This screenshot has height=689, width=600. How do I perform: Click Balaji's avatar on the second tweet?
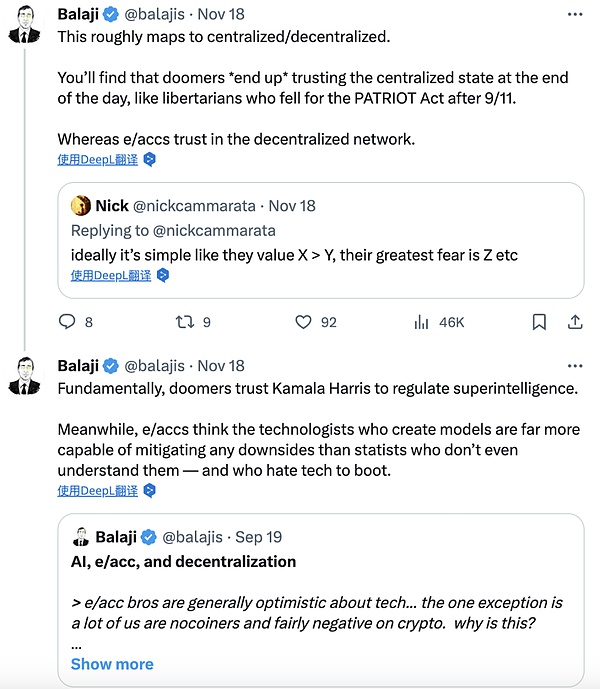point(24,378)
